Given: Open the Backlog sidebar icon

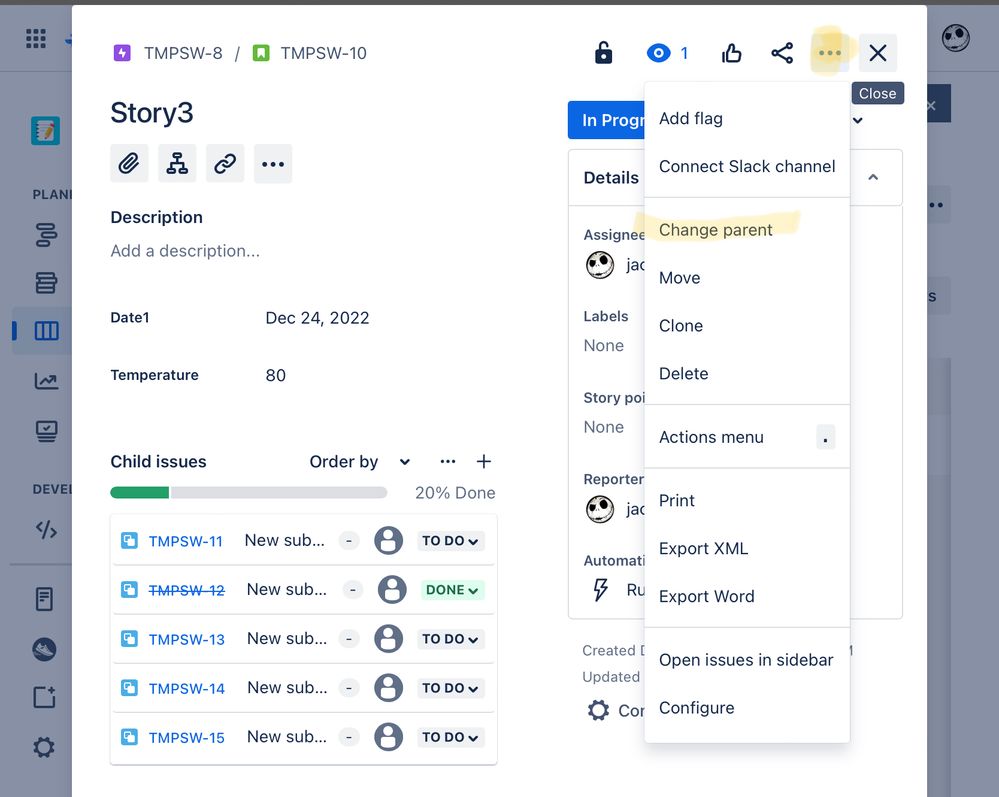Looking at the screenshot, I should tap(46, 282).
